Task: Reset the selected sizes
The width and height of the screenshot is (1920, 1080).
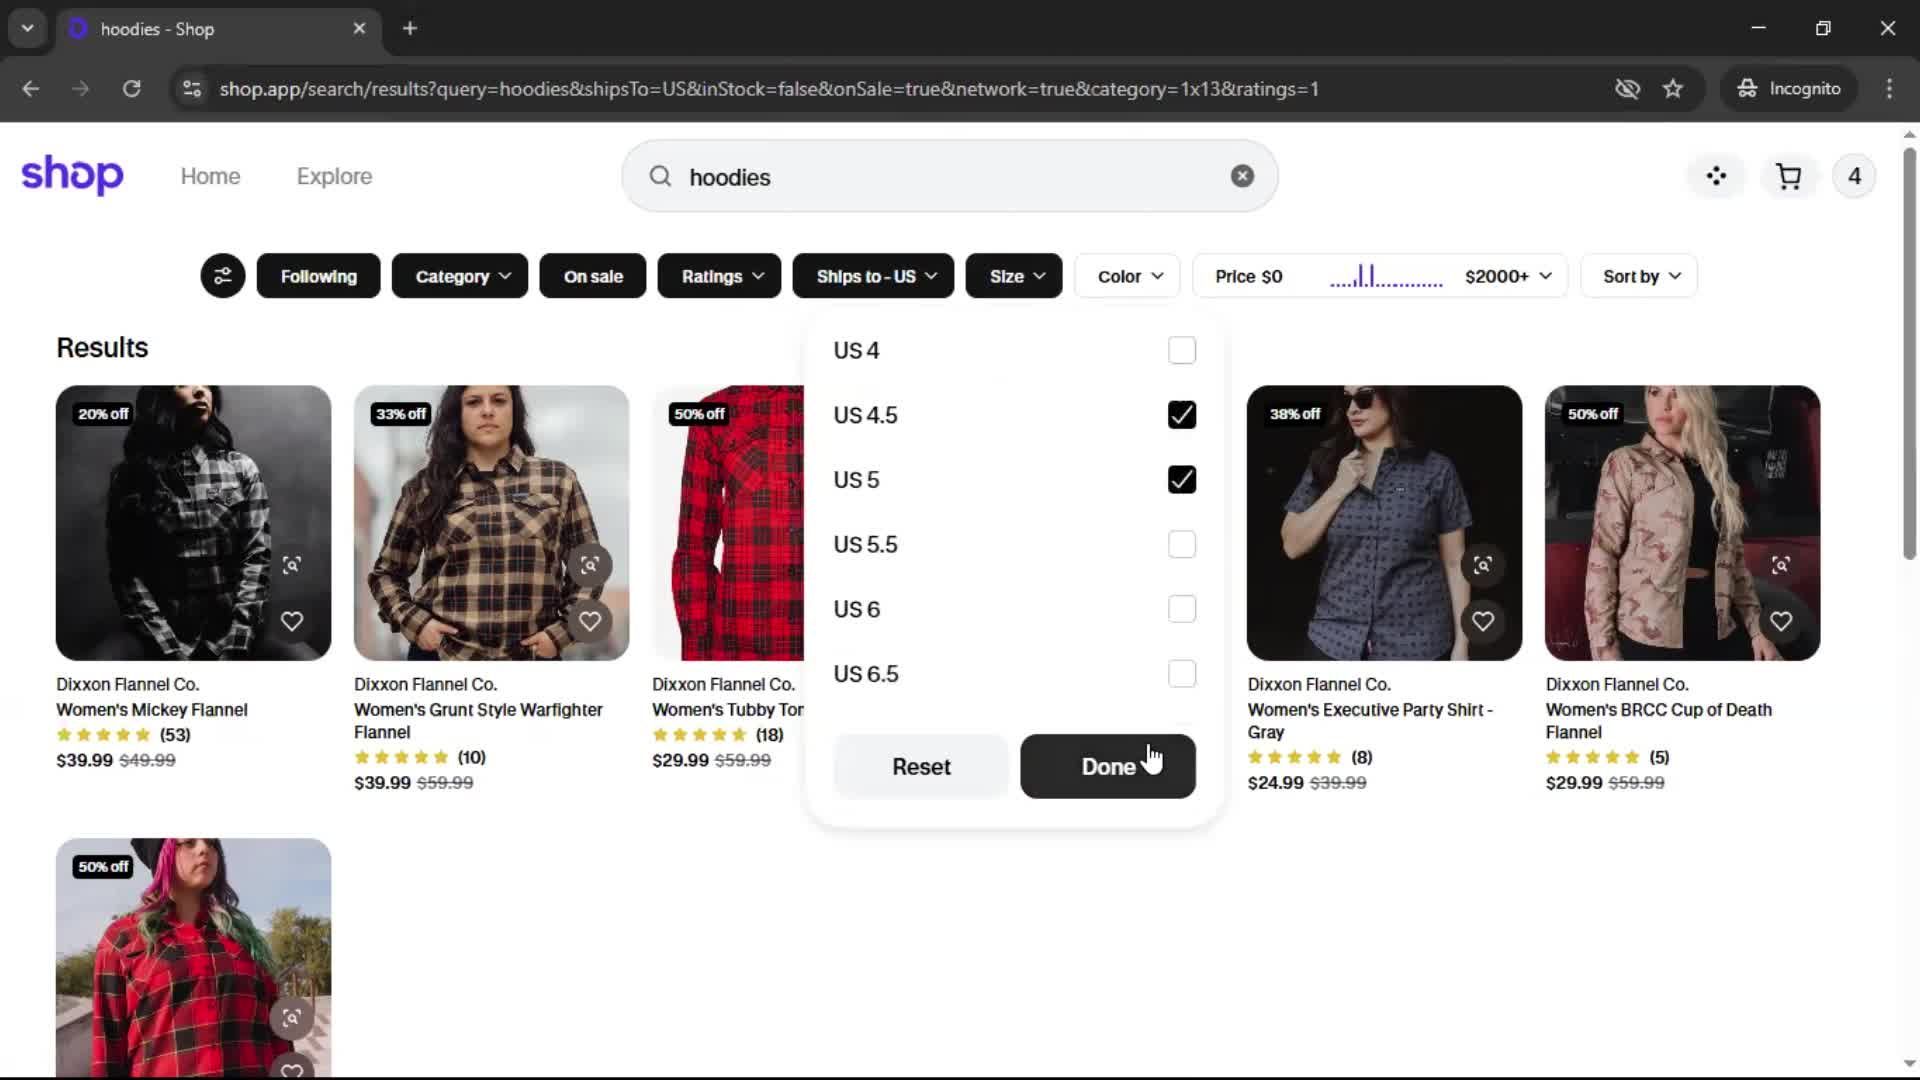Action: [920, 767]
